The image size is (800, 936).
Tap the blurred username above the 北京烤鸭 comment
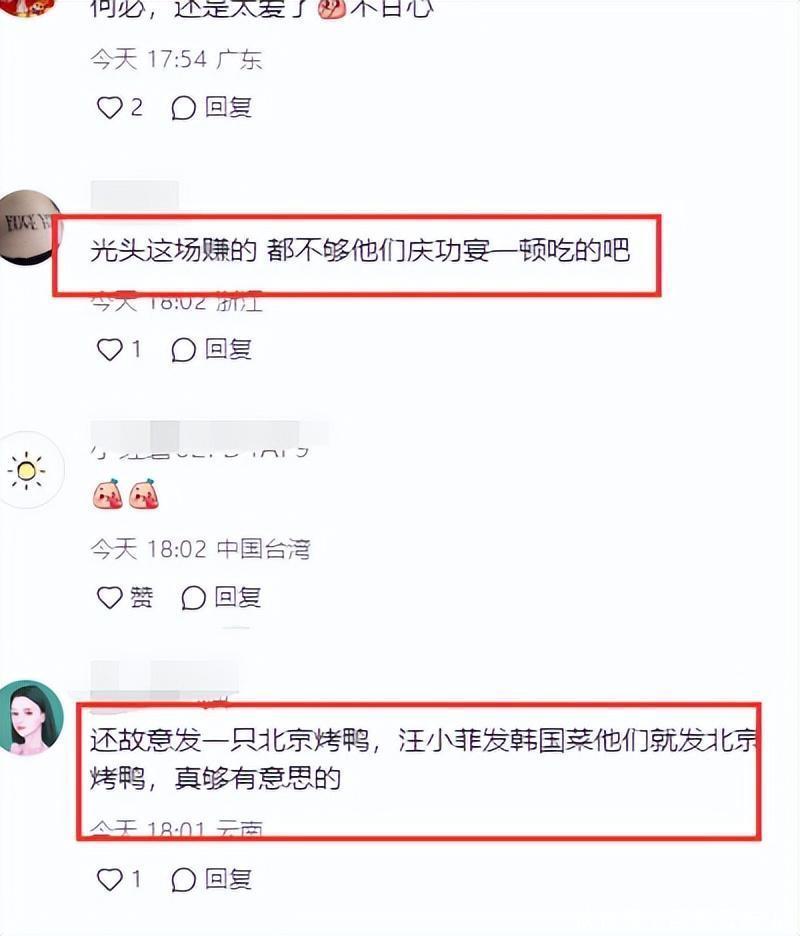click(164, 682)
